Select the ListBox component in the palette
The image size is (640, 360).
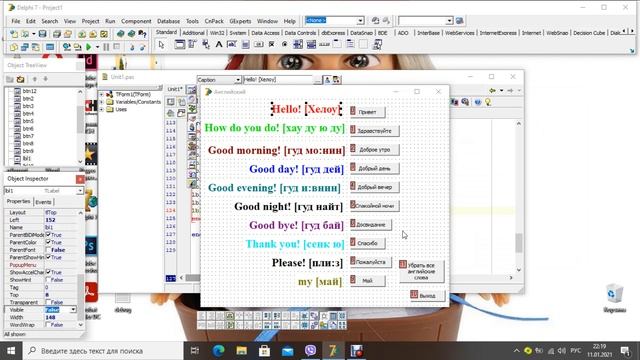tap(298, 44)
